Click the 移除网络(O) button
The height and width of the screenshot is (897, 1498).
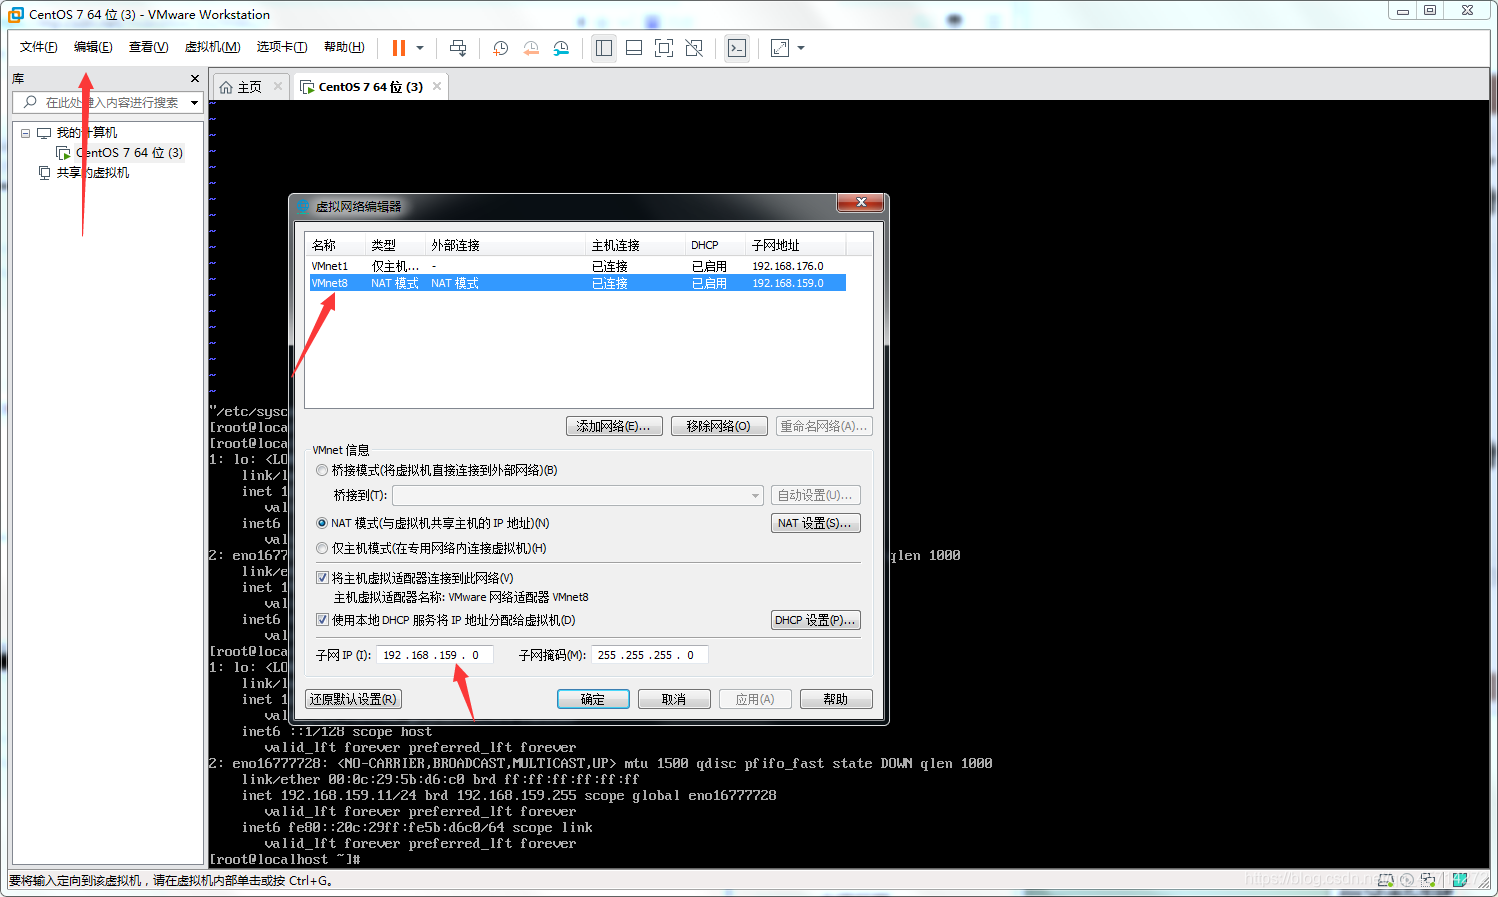tap(719, 426)
